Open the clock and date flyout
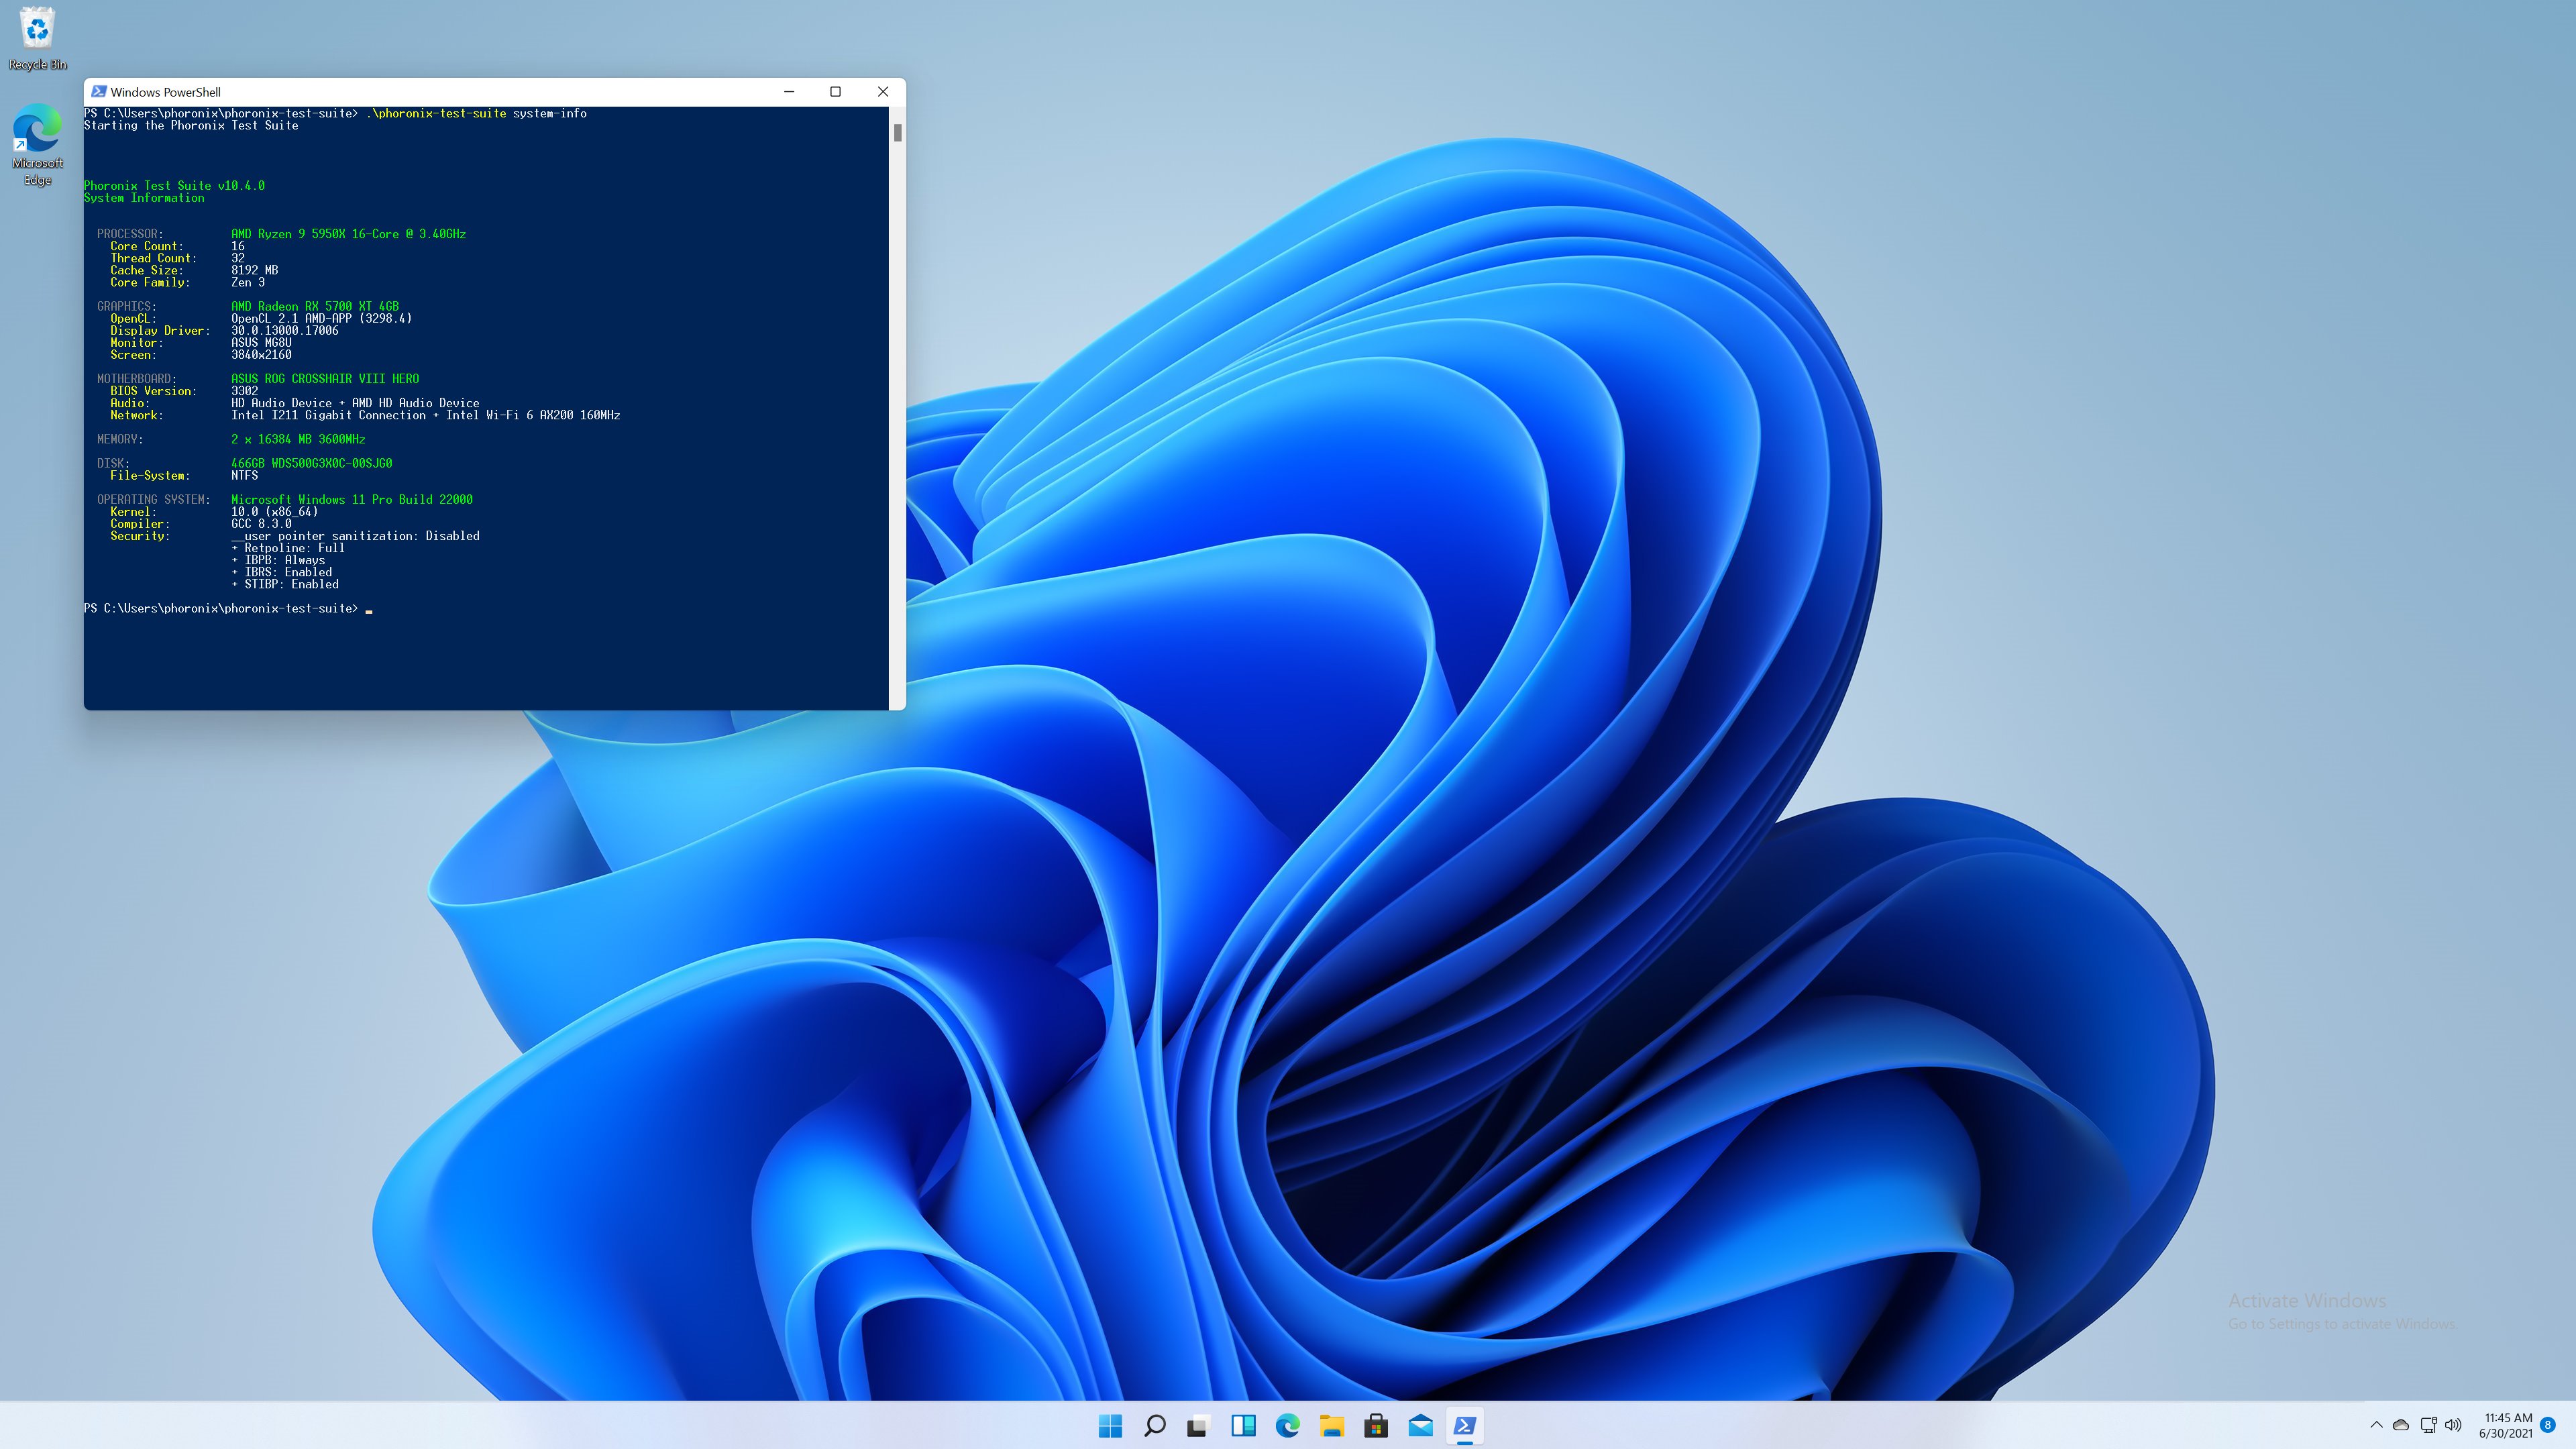Image resolution: width=2576 pixels, height=1449 pixels. point(2507,1425)
